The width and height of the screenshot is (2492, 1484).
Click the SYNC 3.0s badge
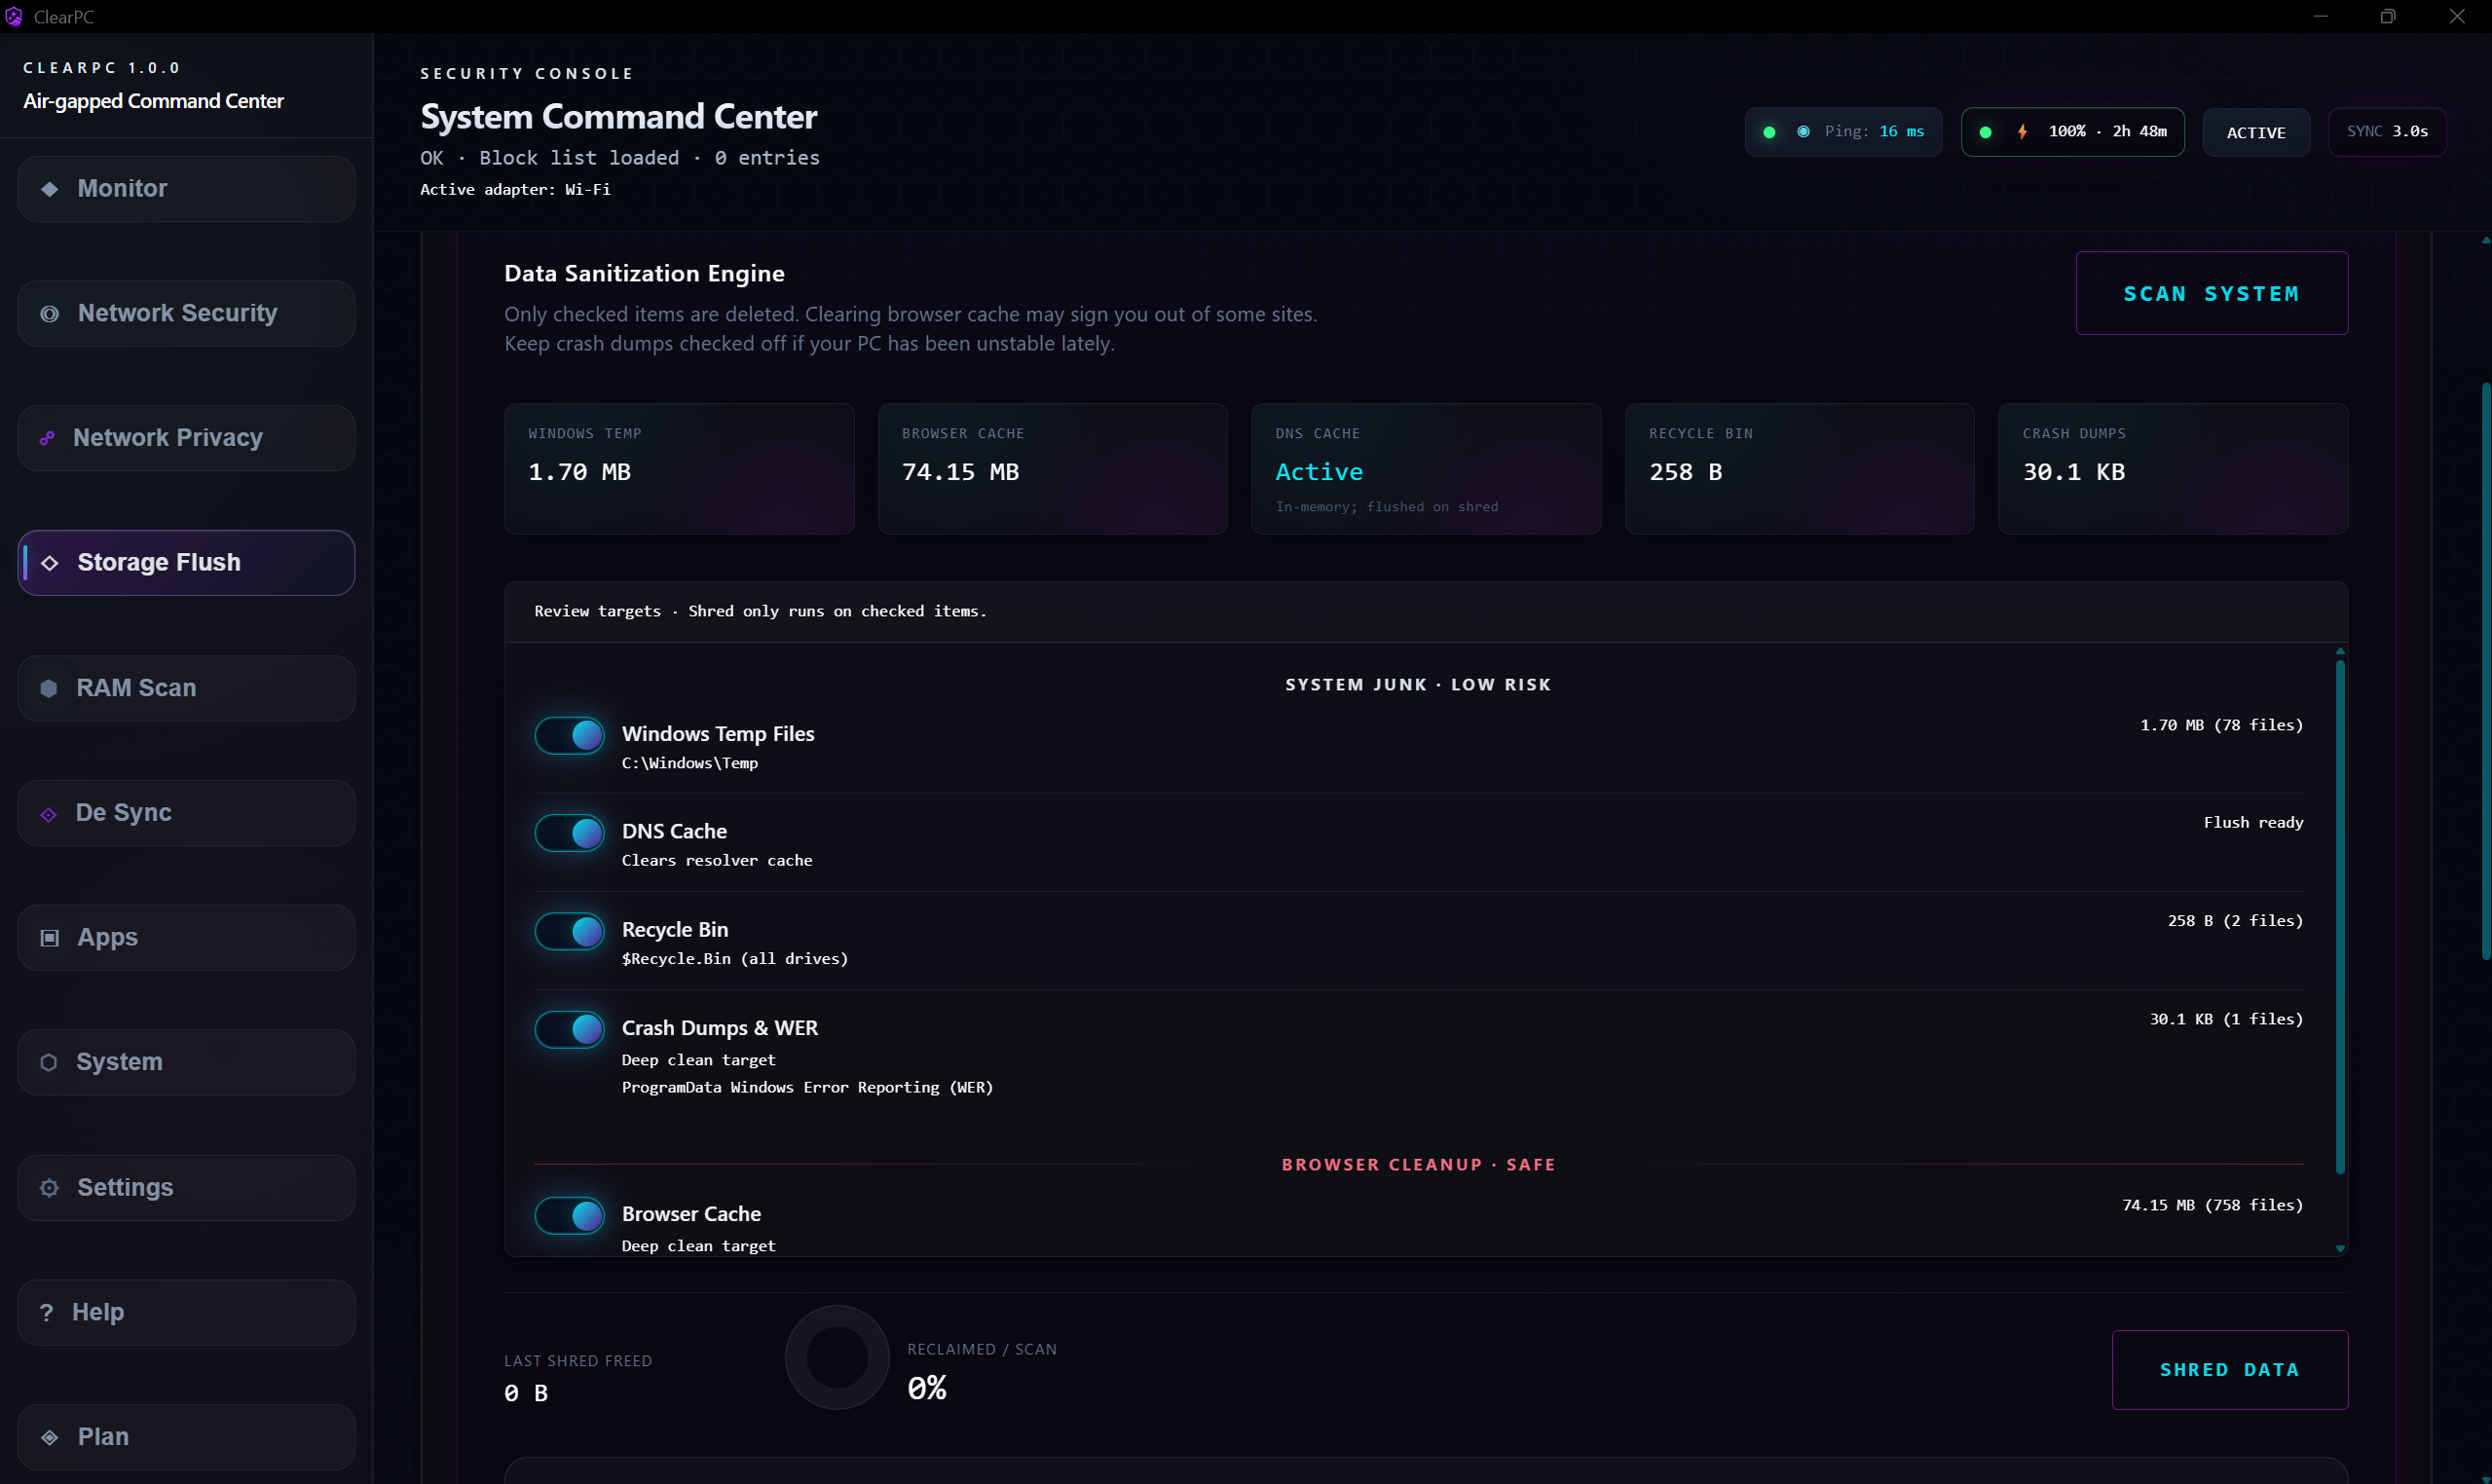point(2387,132)
